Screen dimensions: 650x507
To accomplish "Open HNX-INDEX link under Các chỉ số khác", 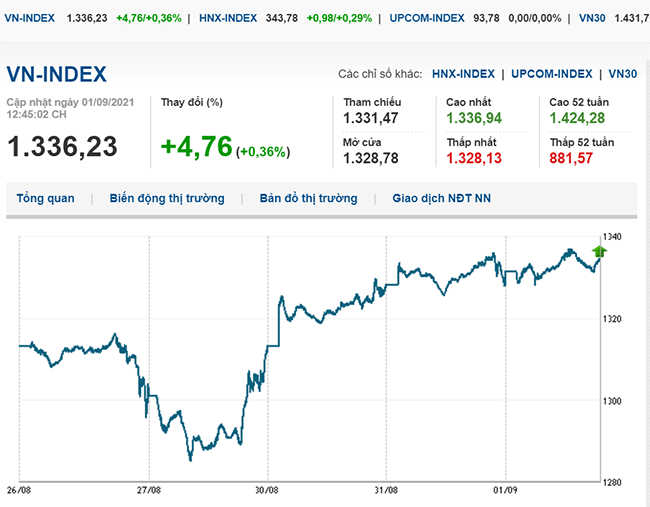I will [x=463, y=74].
